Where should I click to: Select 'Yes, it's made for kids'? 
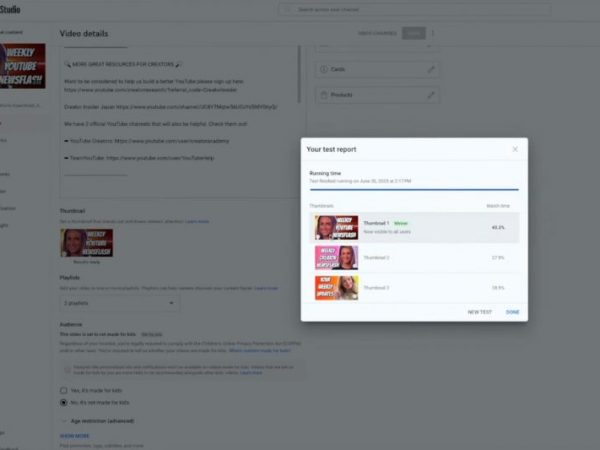[64, 390]
